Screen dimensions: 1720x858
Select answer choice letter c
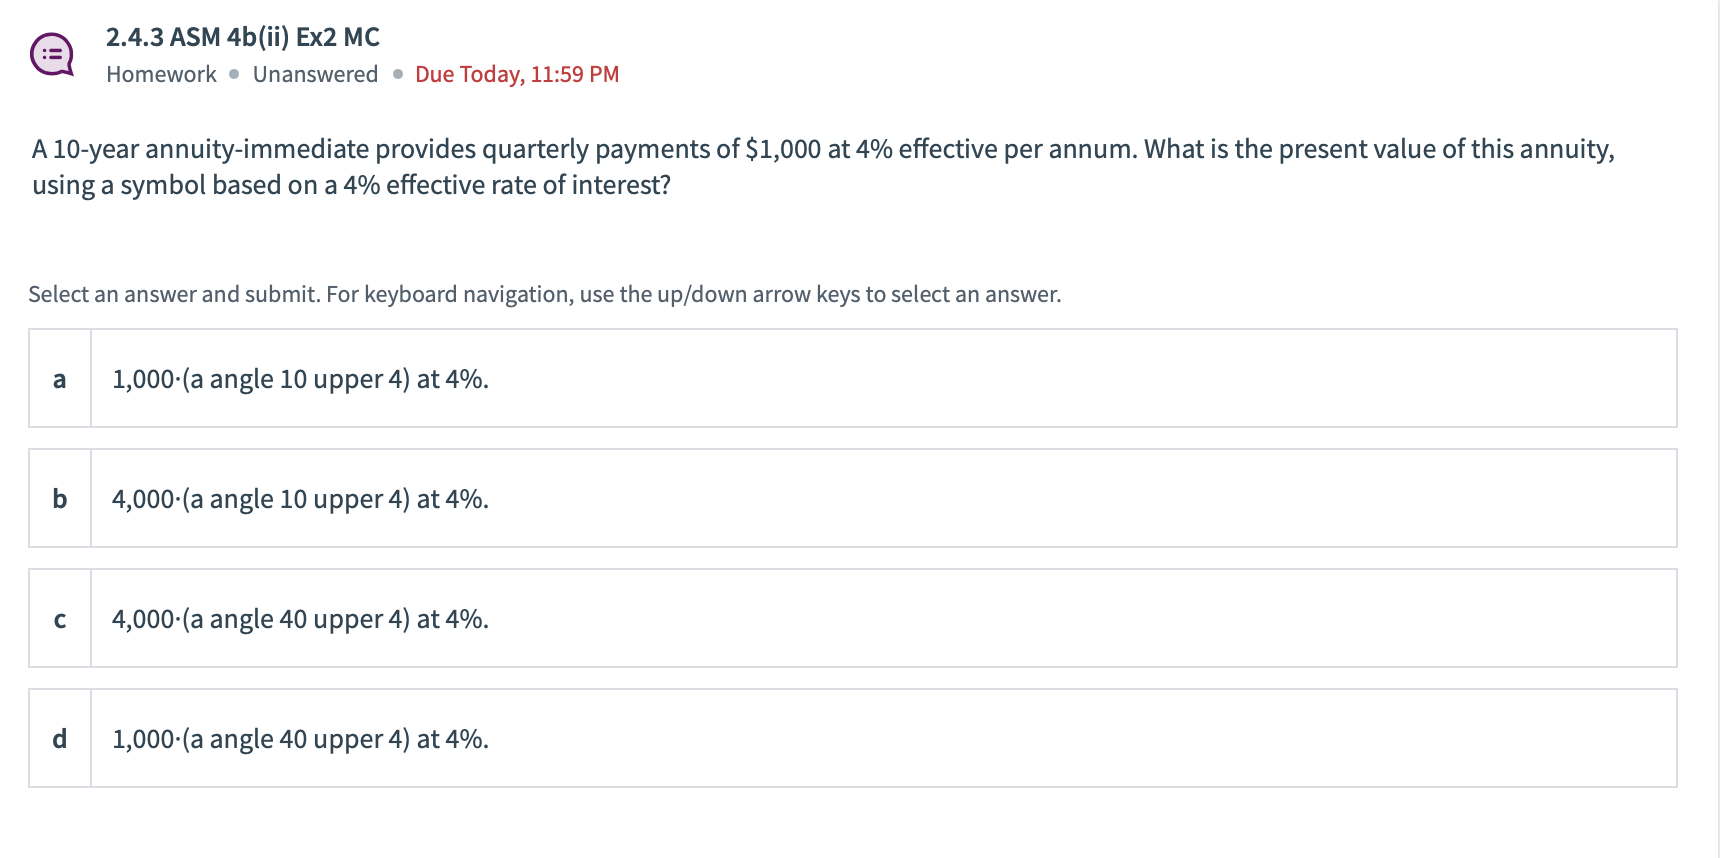[60, 619]
